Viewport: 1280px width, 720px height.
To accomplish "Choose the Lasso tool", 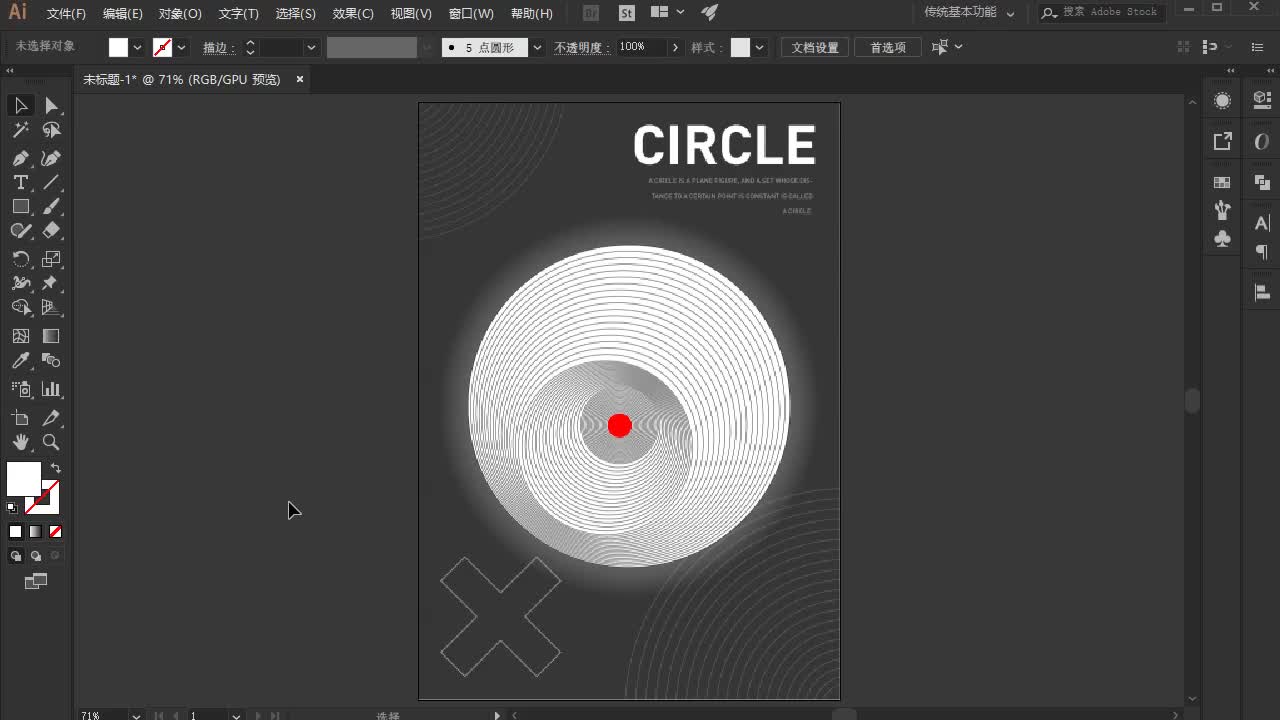I will [51, 130].
